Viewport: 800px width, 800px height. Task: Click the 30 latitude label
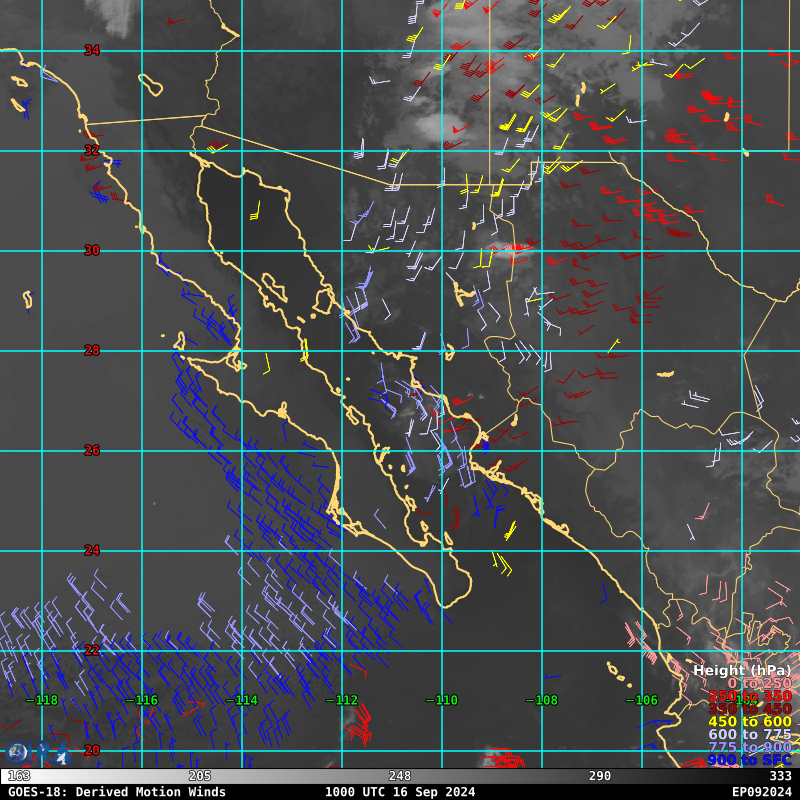pos(91,251)
